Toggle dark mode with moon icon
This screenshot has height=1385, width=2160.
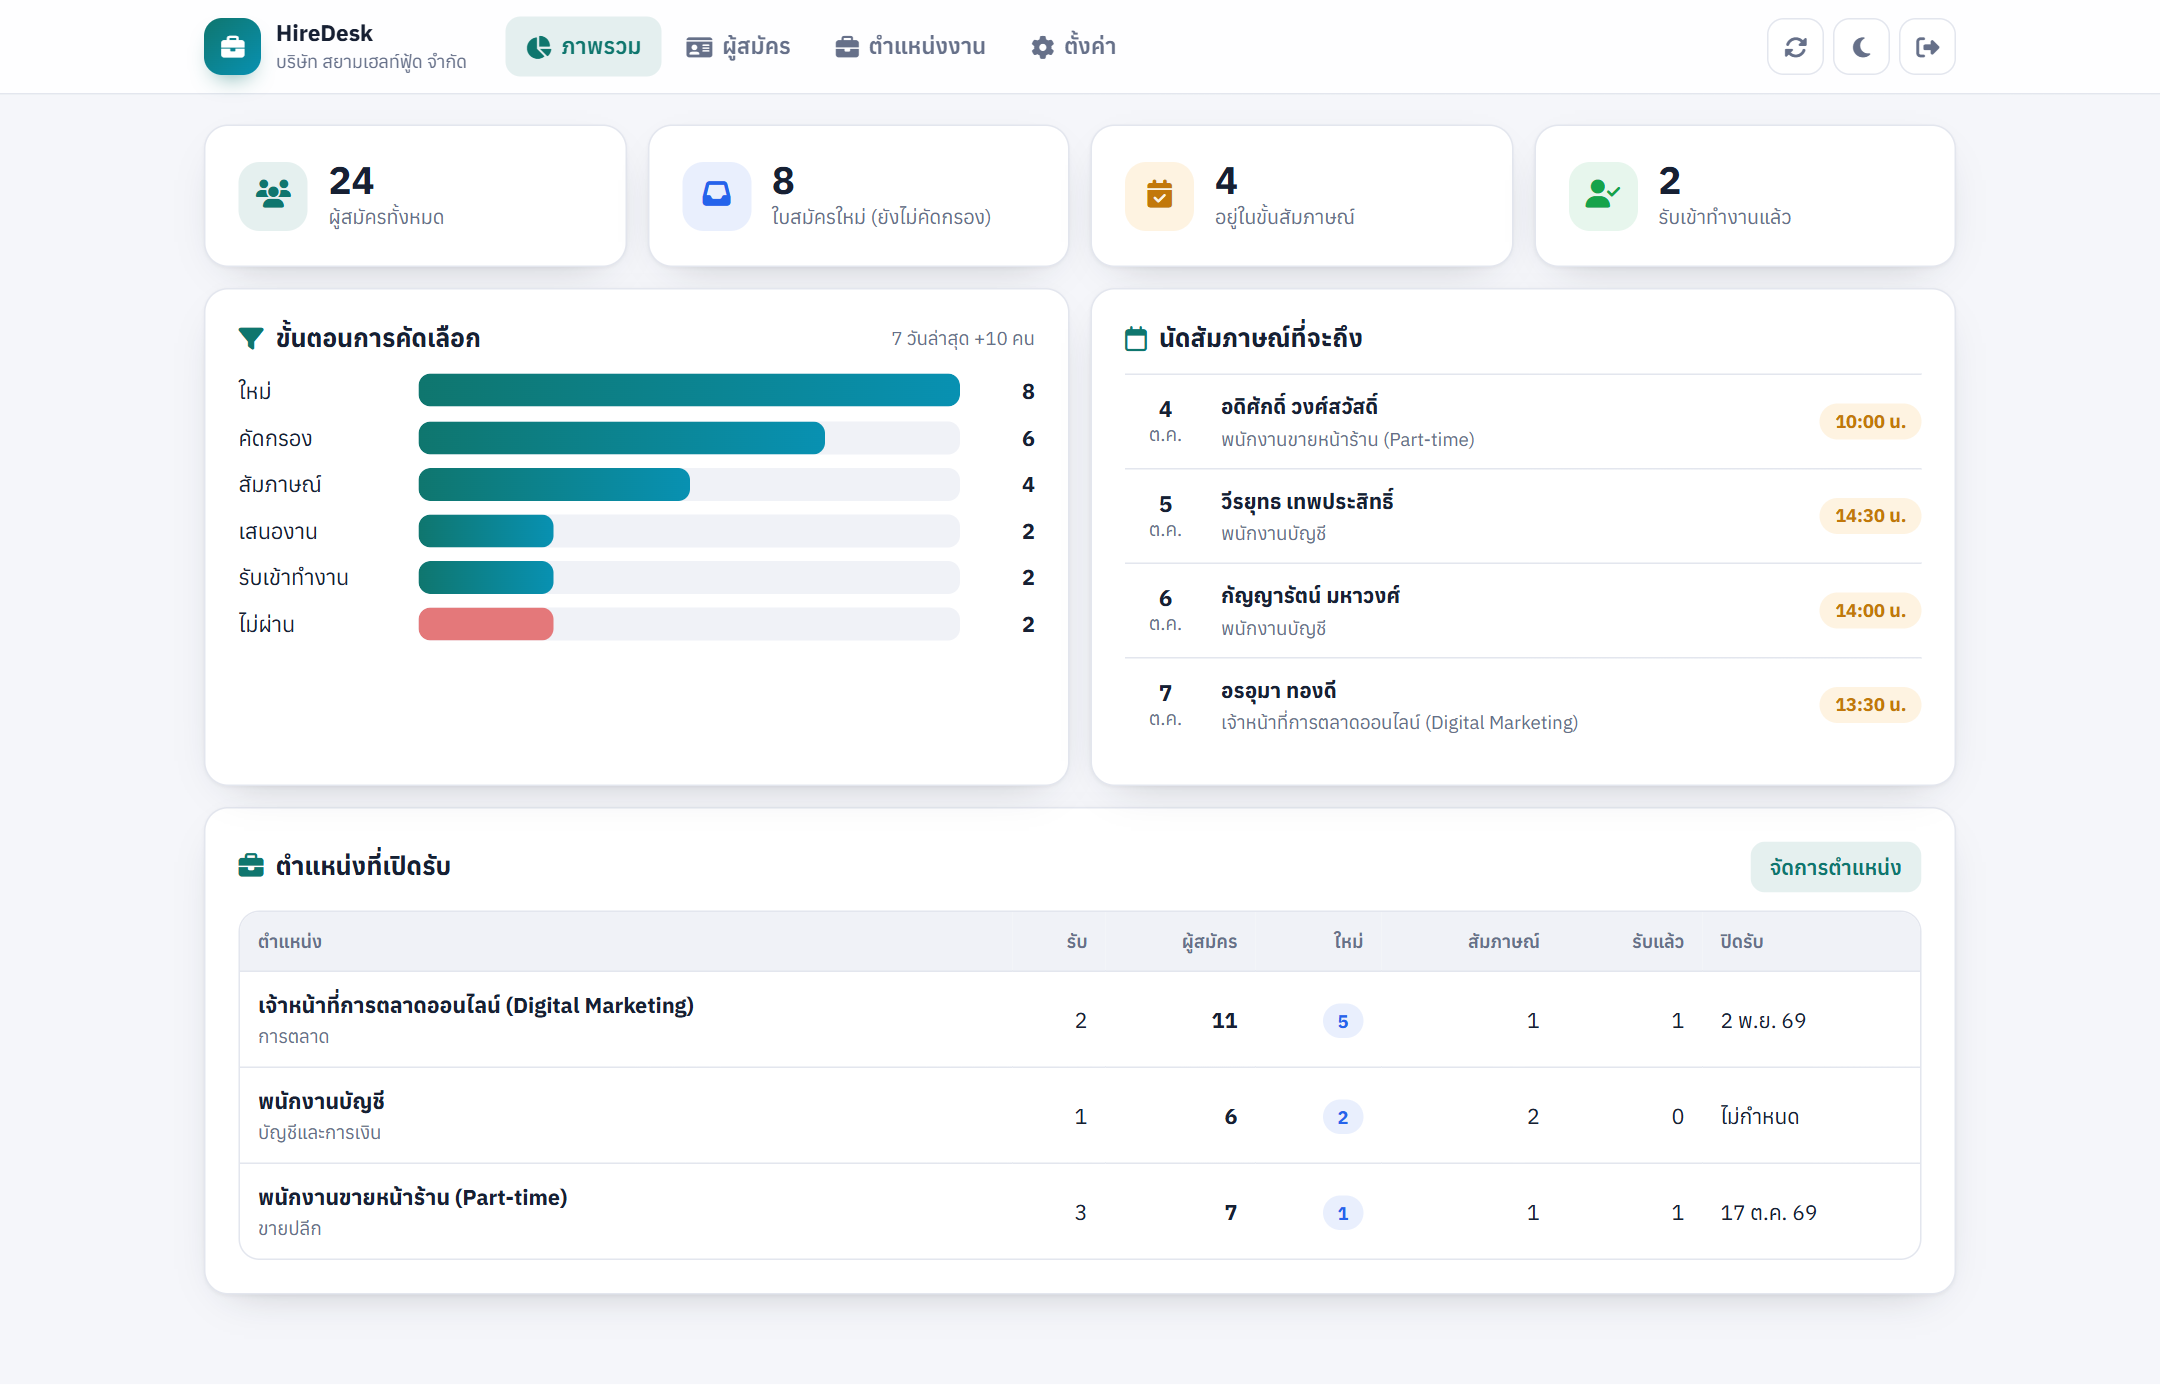(x=1861, y=47)
